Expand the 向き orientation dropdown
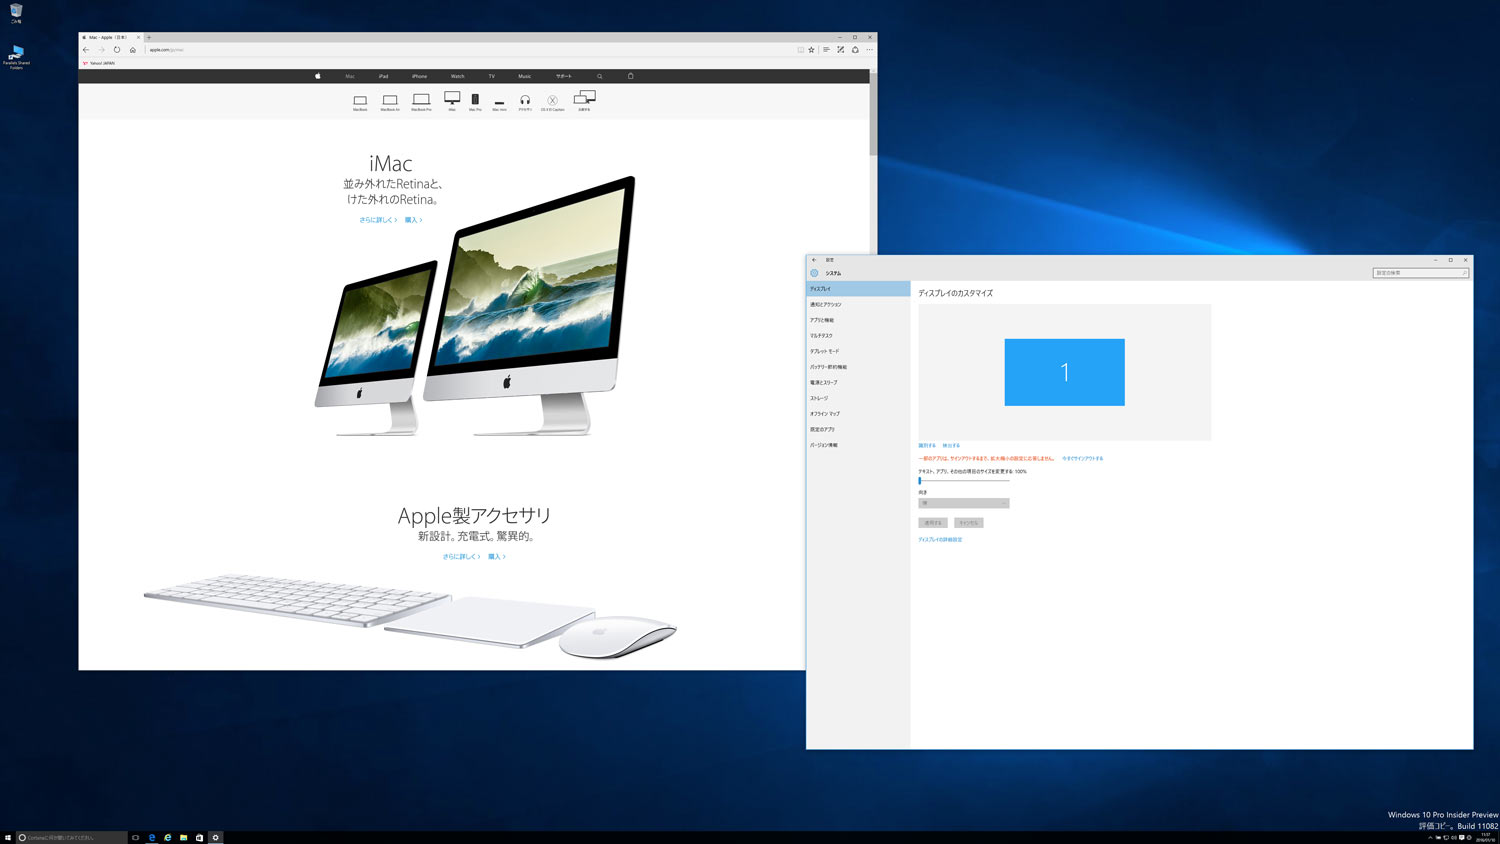 (964, 503)
